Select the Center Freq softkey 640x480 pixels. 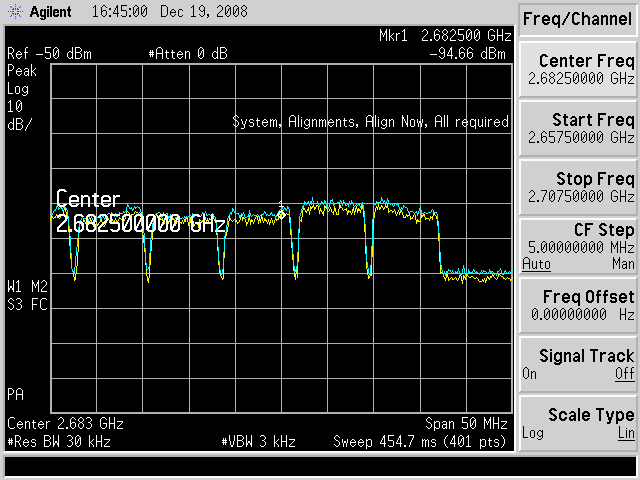(578, 69)
